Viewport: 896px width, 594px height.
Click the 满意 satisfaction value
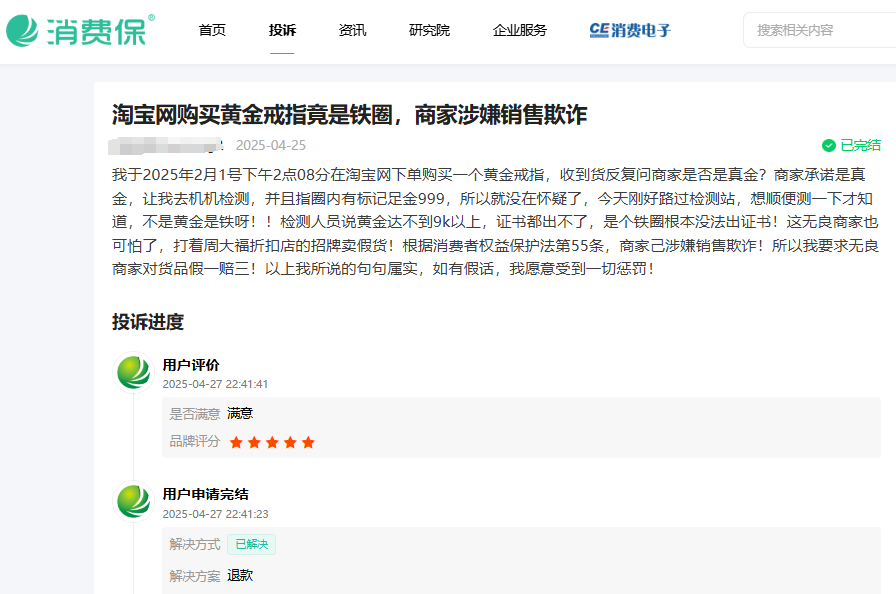pos(240,413)
